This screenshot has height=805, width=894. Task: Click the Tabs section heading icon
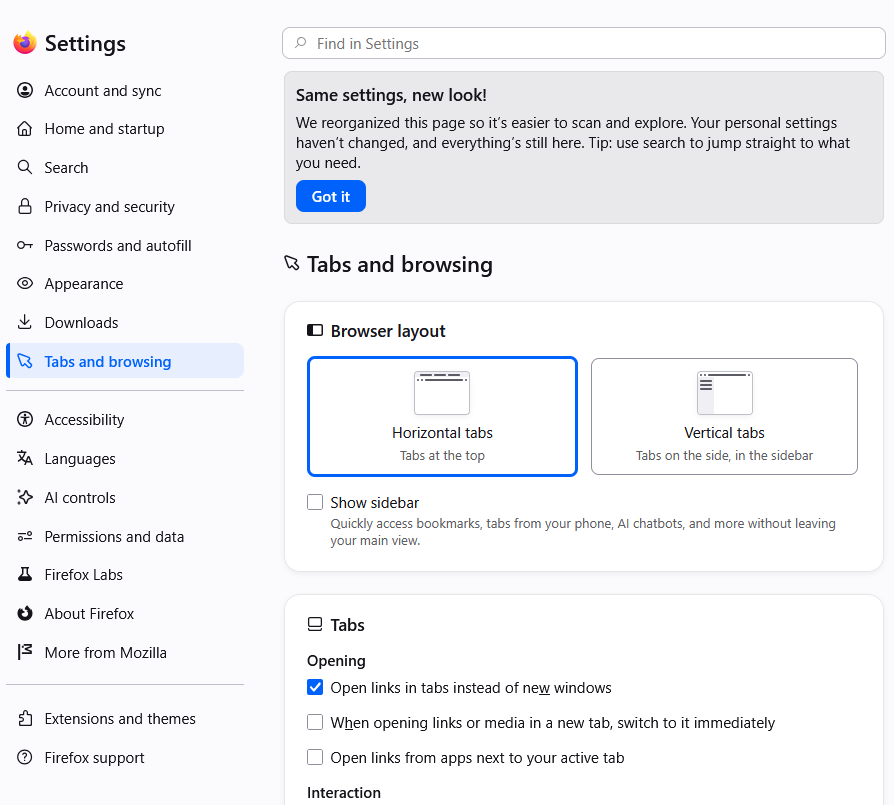(x=315, y=624)
